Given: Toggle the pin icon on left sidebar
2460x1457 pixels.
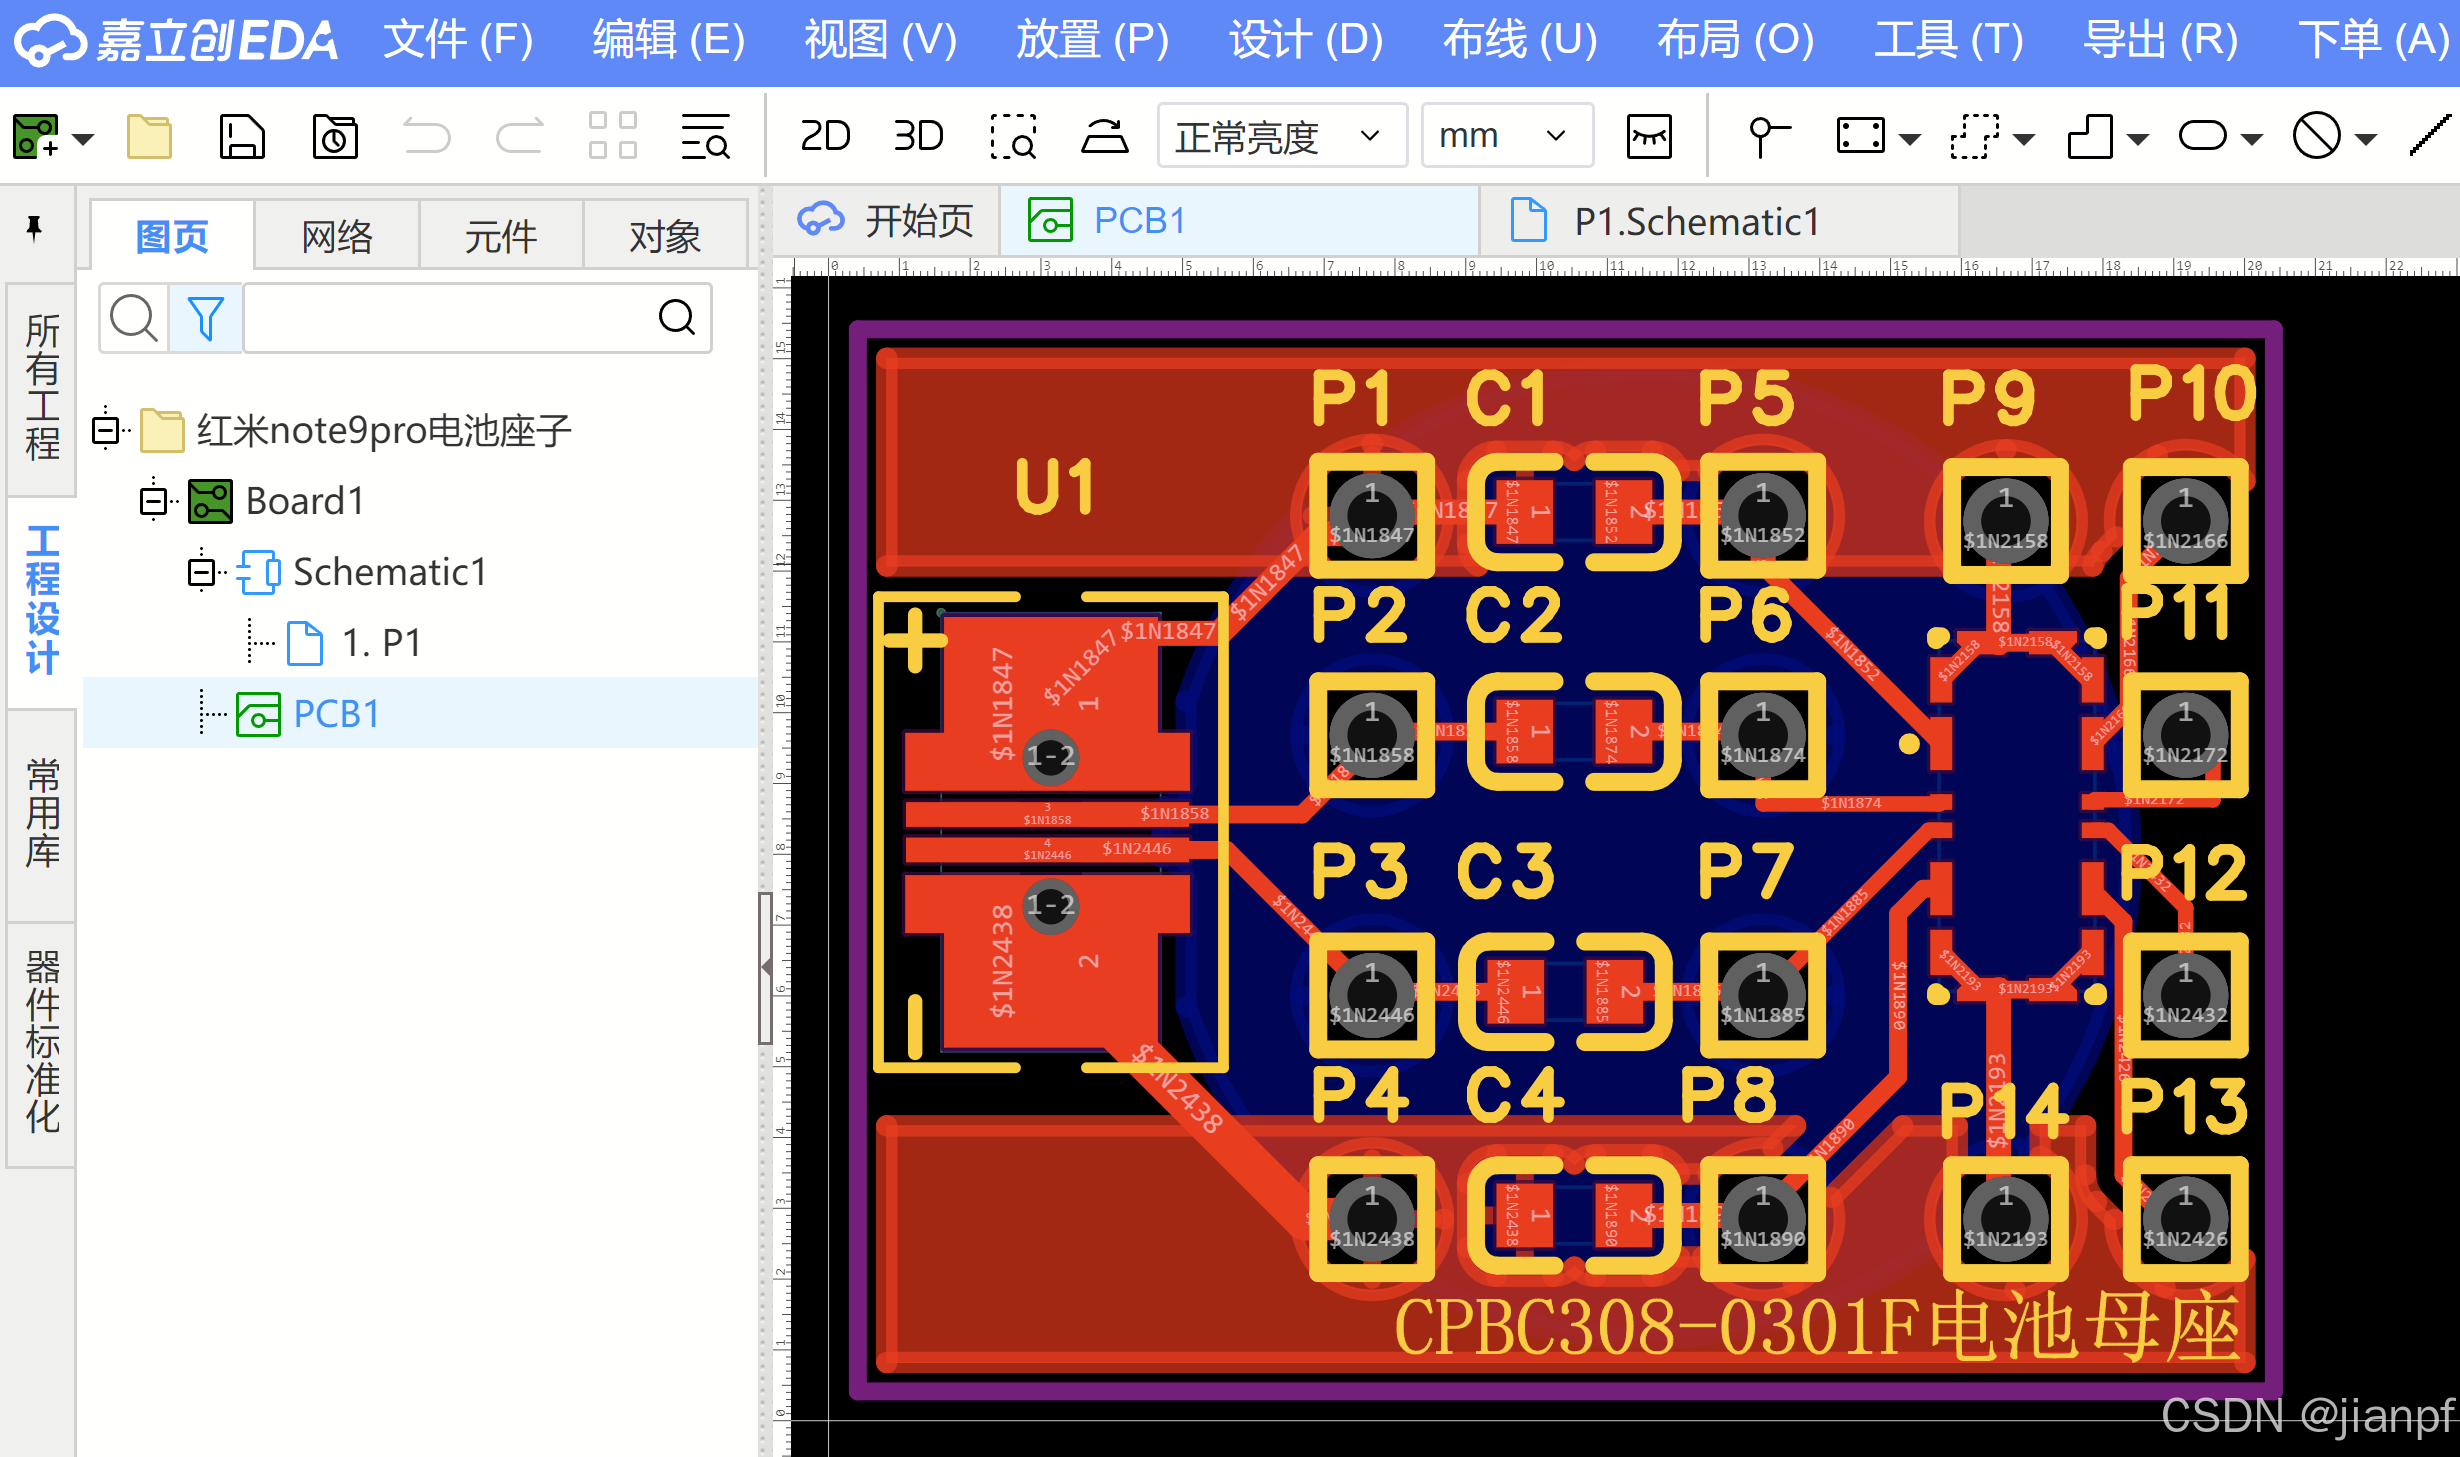Looking at the screenshot, I should [34, 228].
